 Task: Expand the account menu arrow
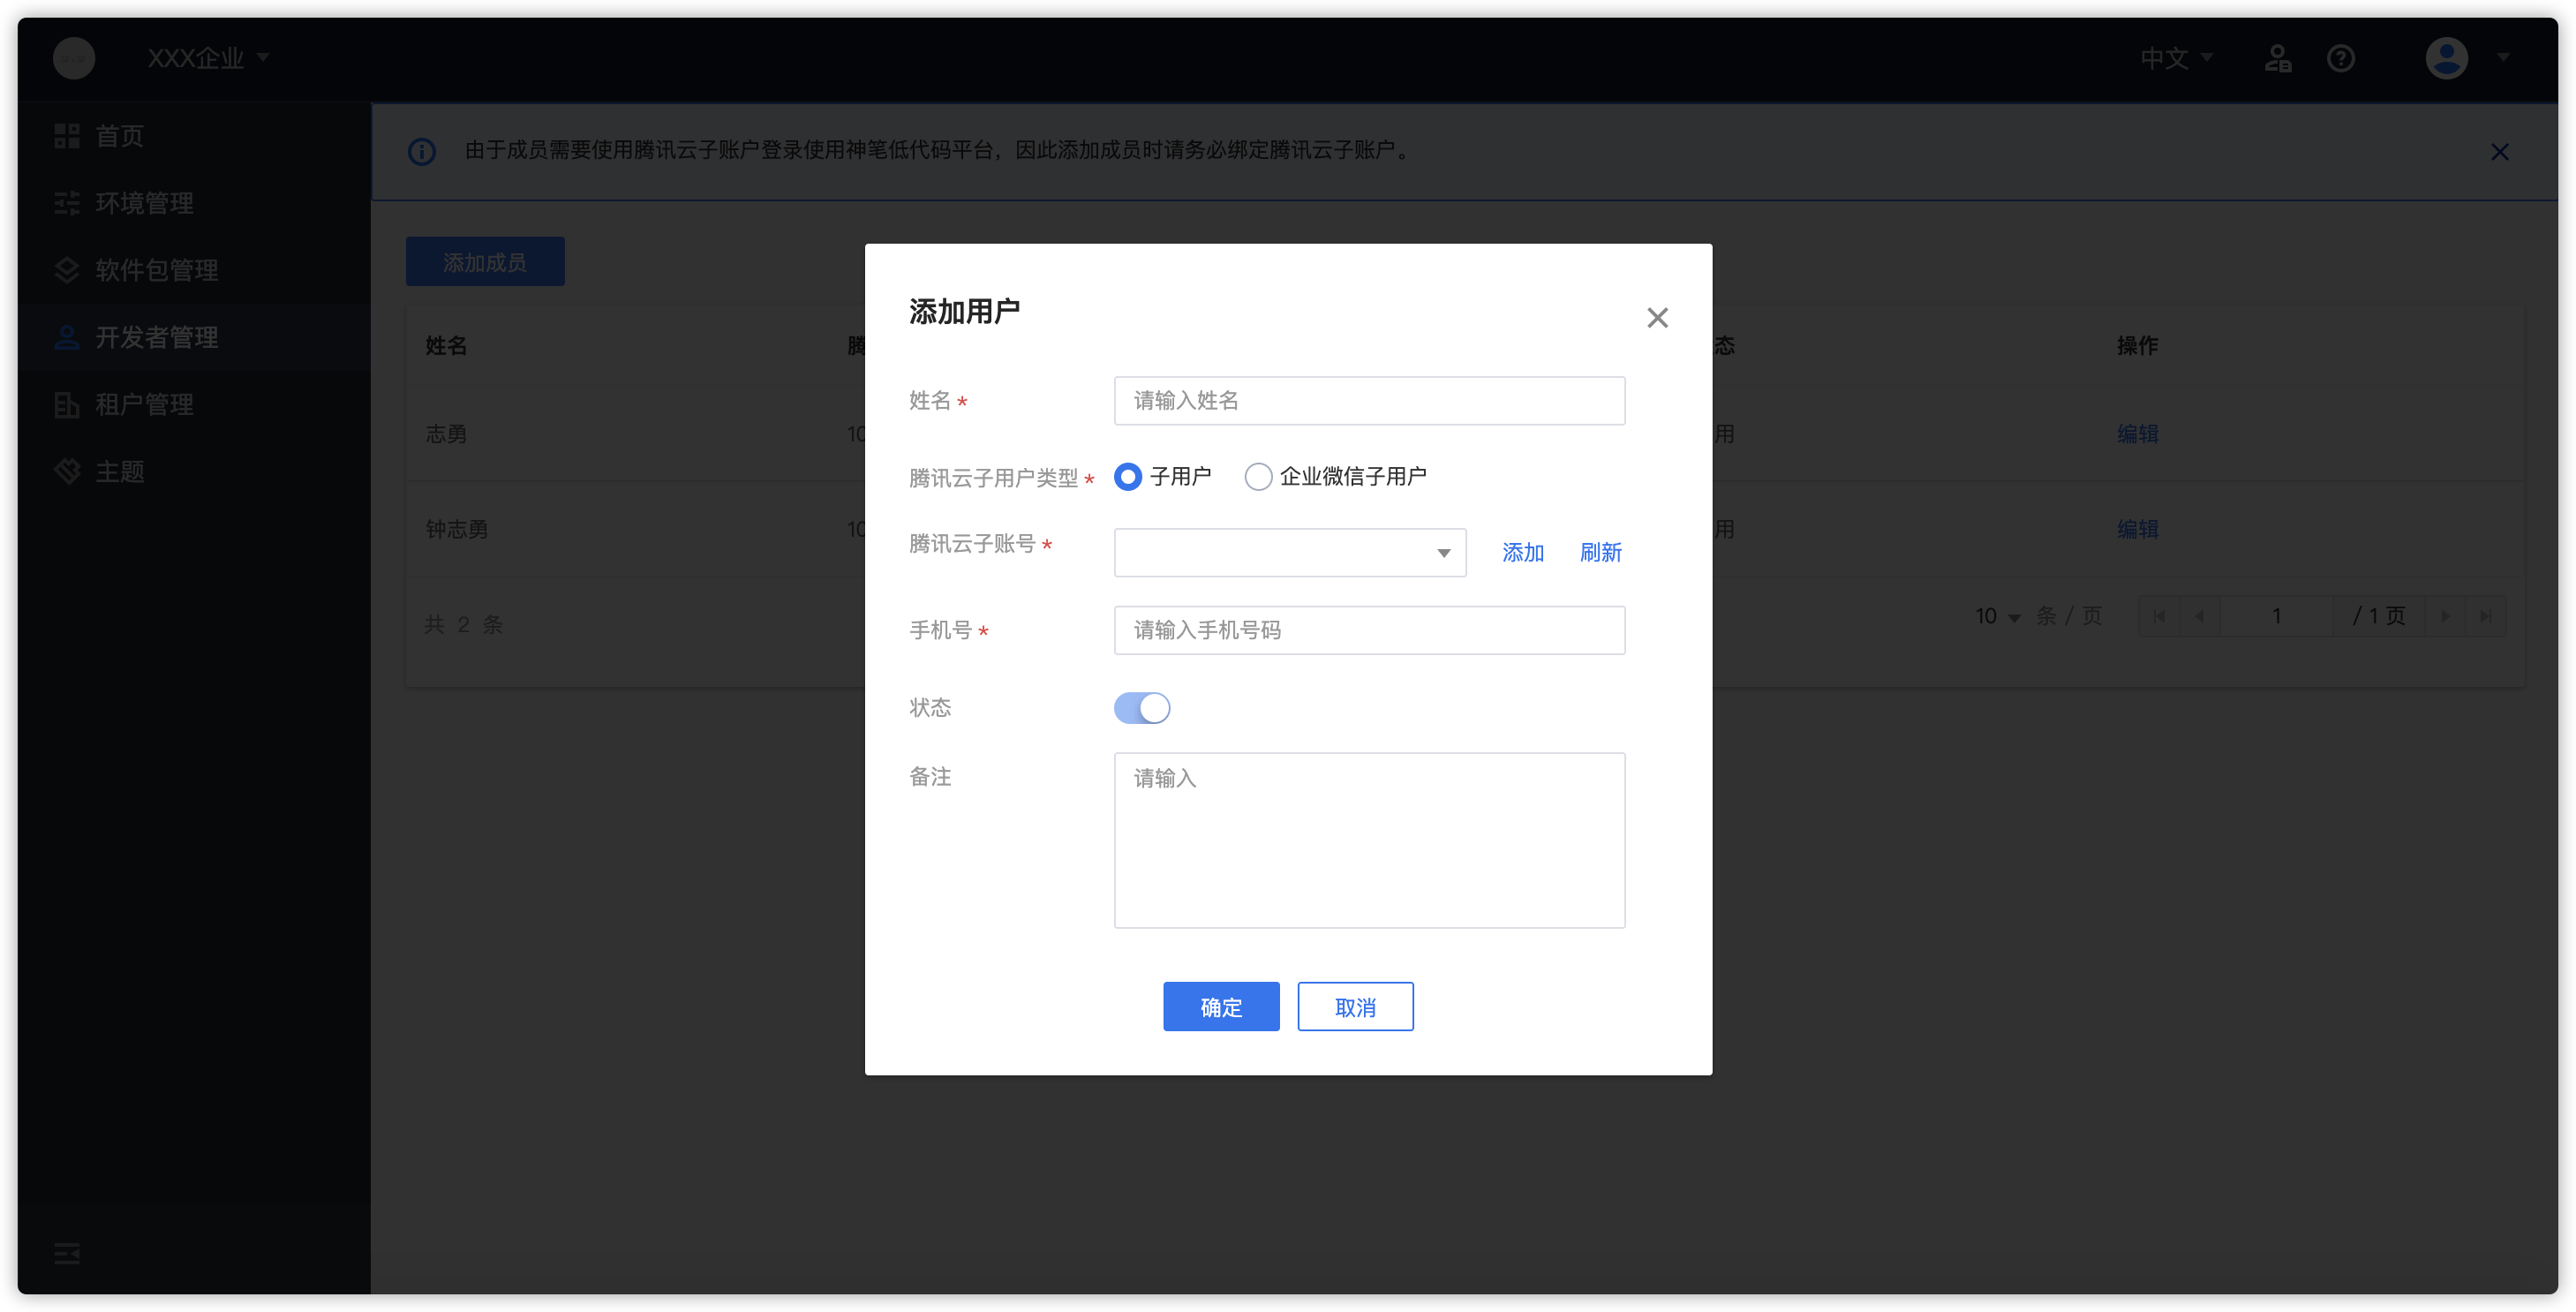point(2503,58)
